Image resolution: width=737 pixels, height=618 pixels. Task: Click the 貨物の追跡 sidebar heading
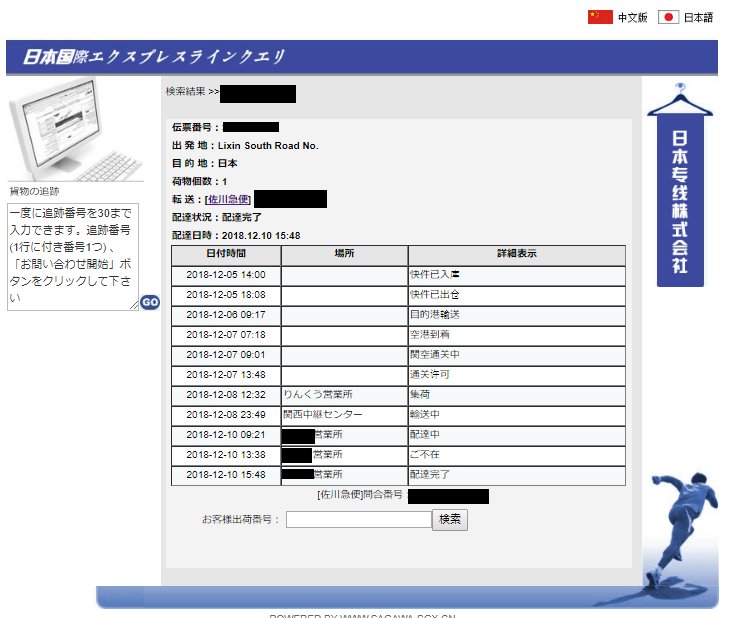click(34, 192)
